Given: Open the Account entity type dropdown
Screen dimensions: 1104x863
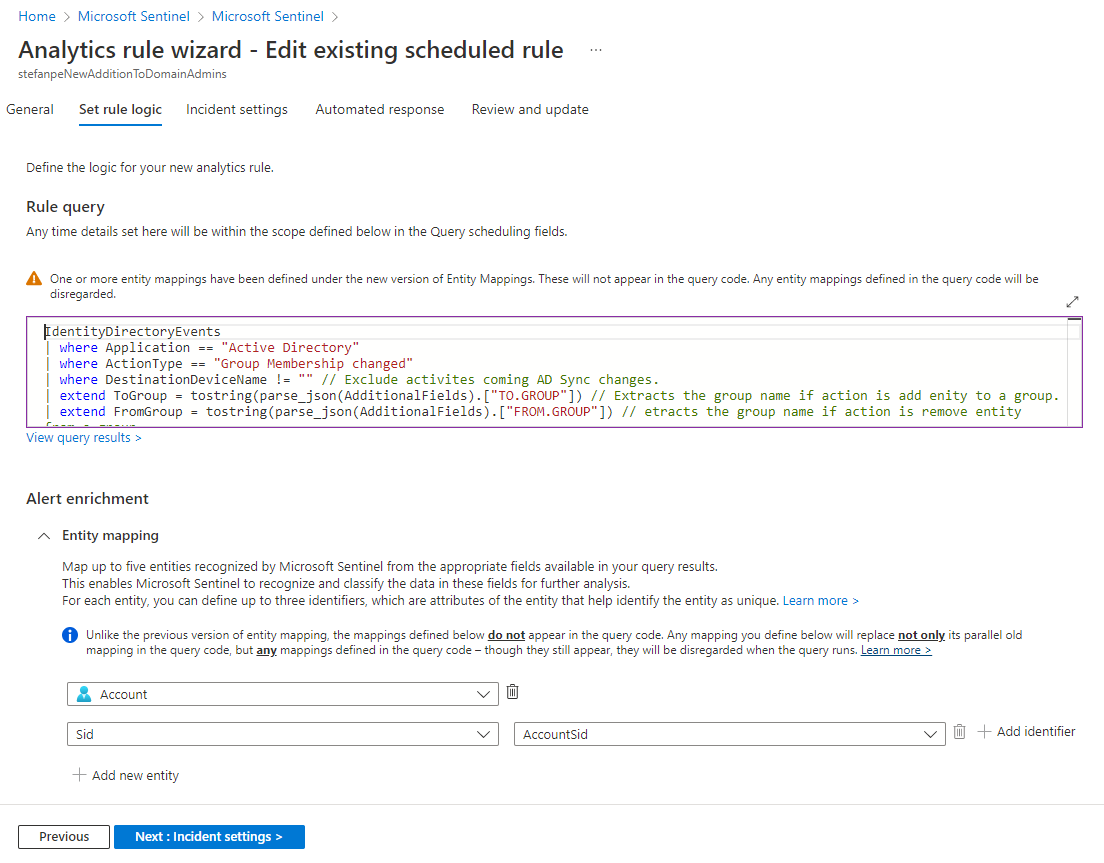Looking at the screenshot, I should tap(282, 694).
